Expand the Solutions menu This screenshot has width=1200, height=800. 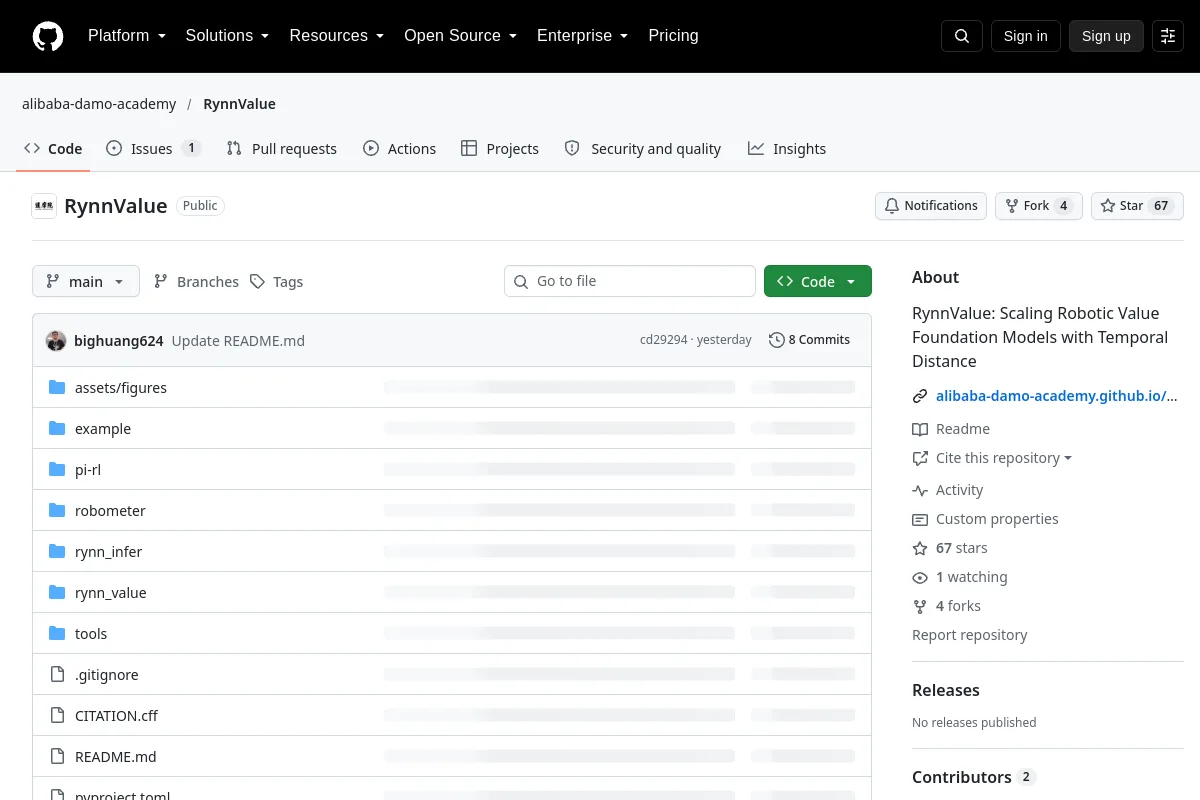pyautogui.click(x=227, y=36)
